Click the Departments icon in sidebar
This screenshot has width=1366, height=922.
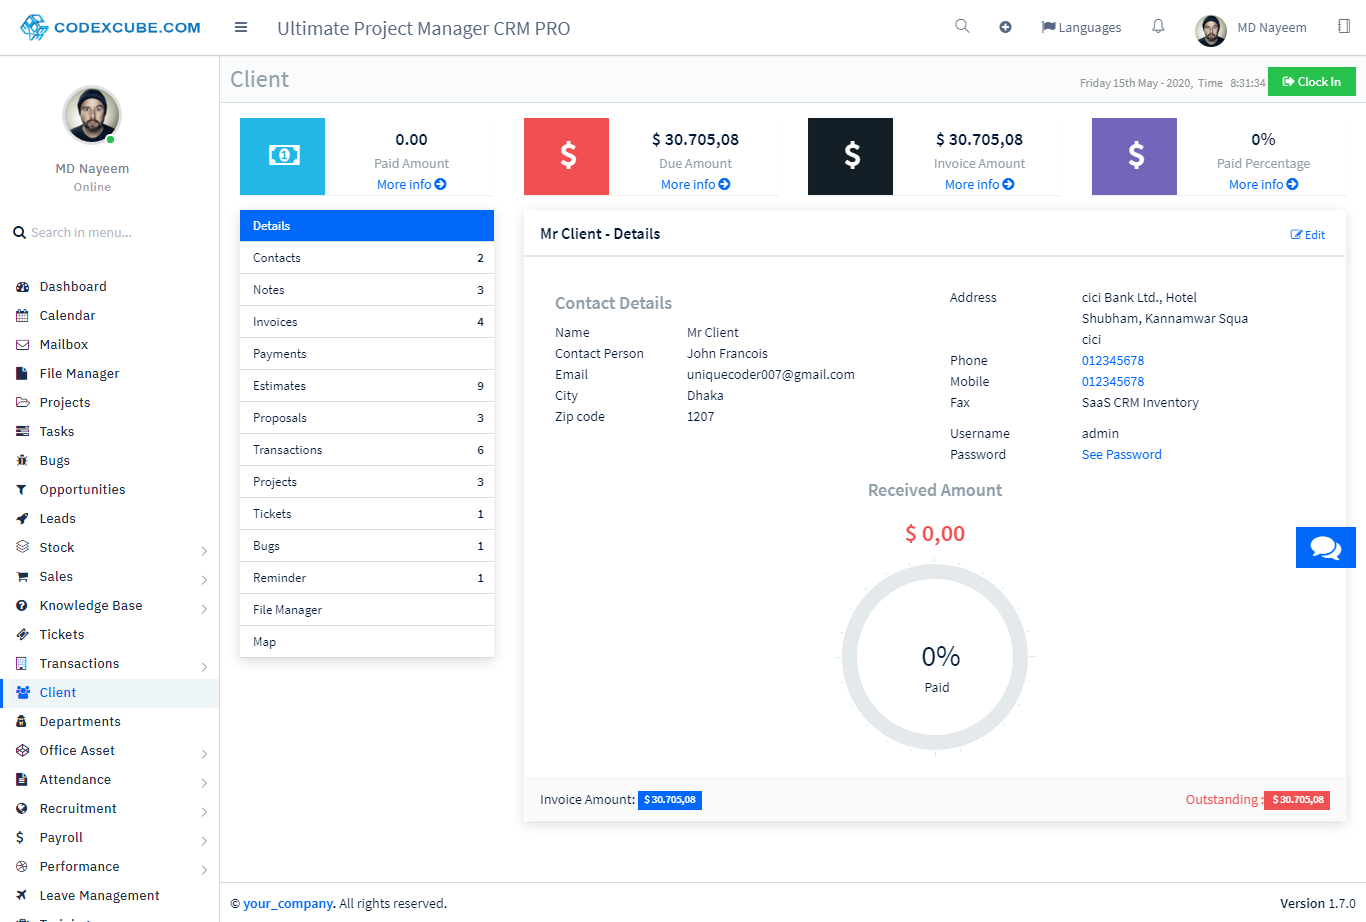(x=22, y=722)
